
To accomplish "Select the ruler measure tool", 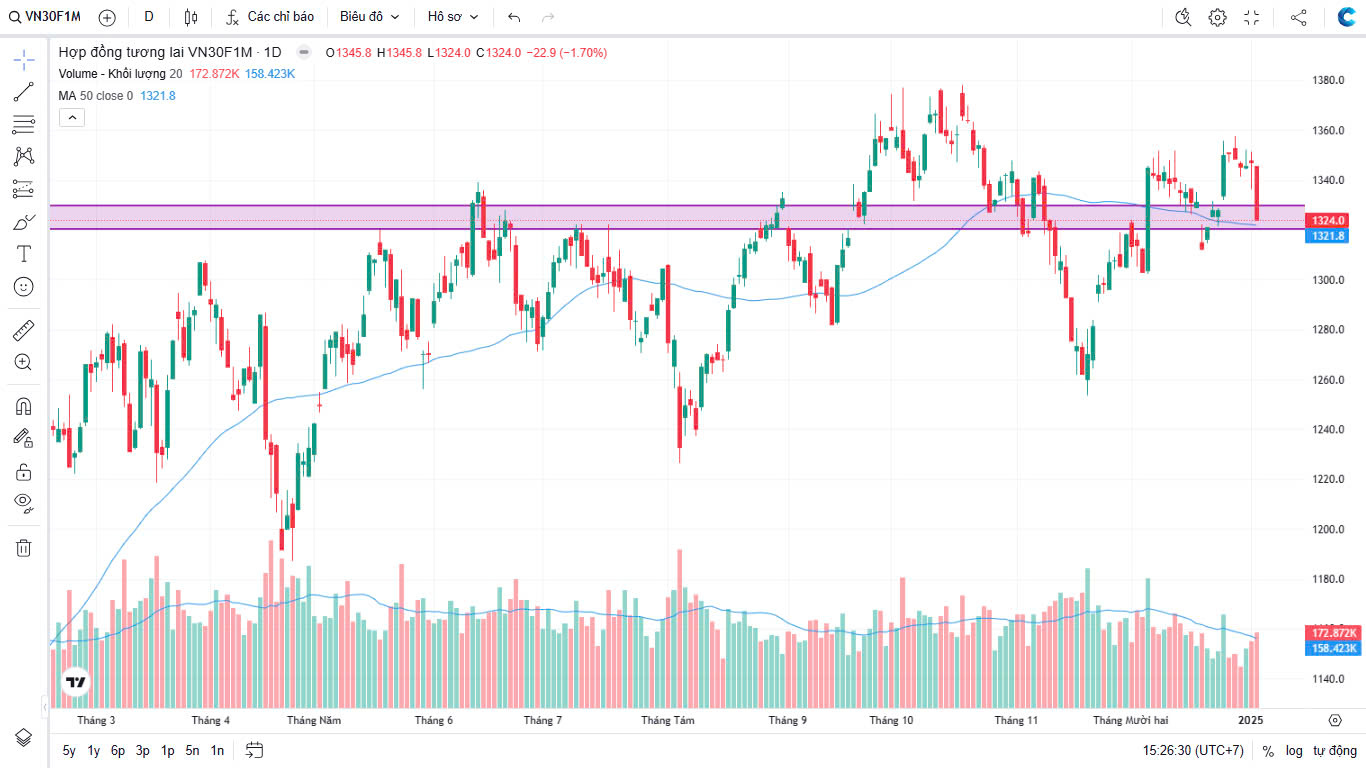I will [x=24, y=330].
